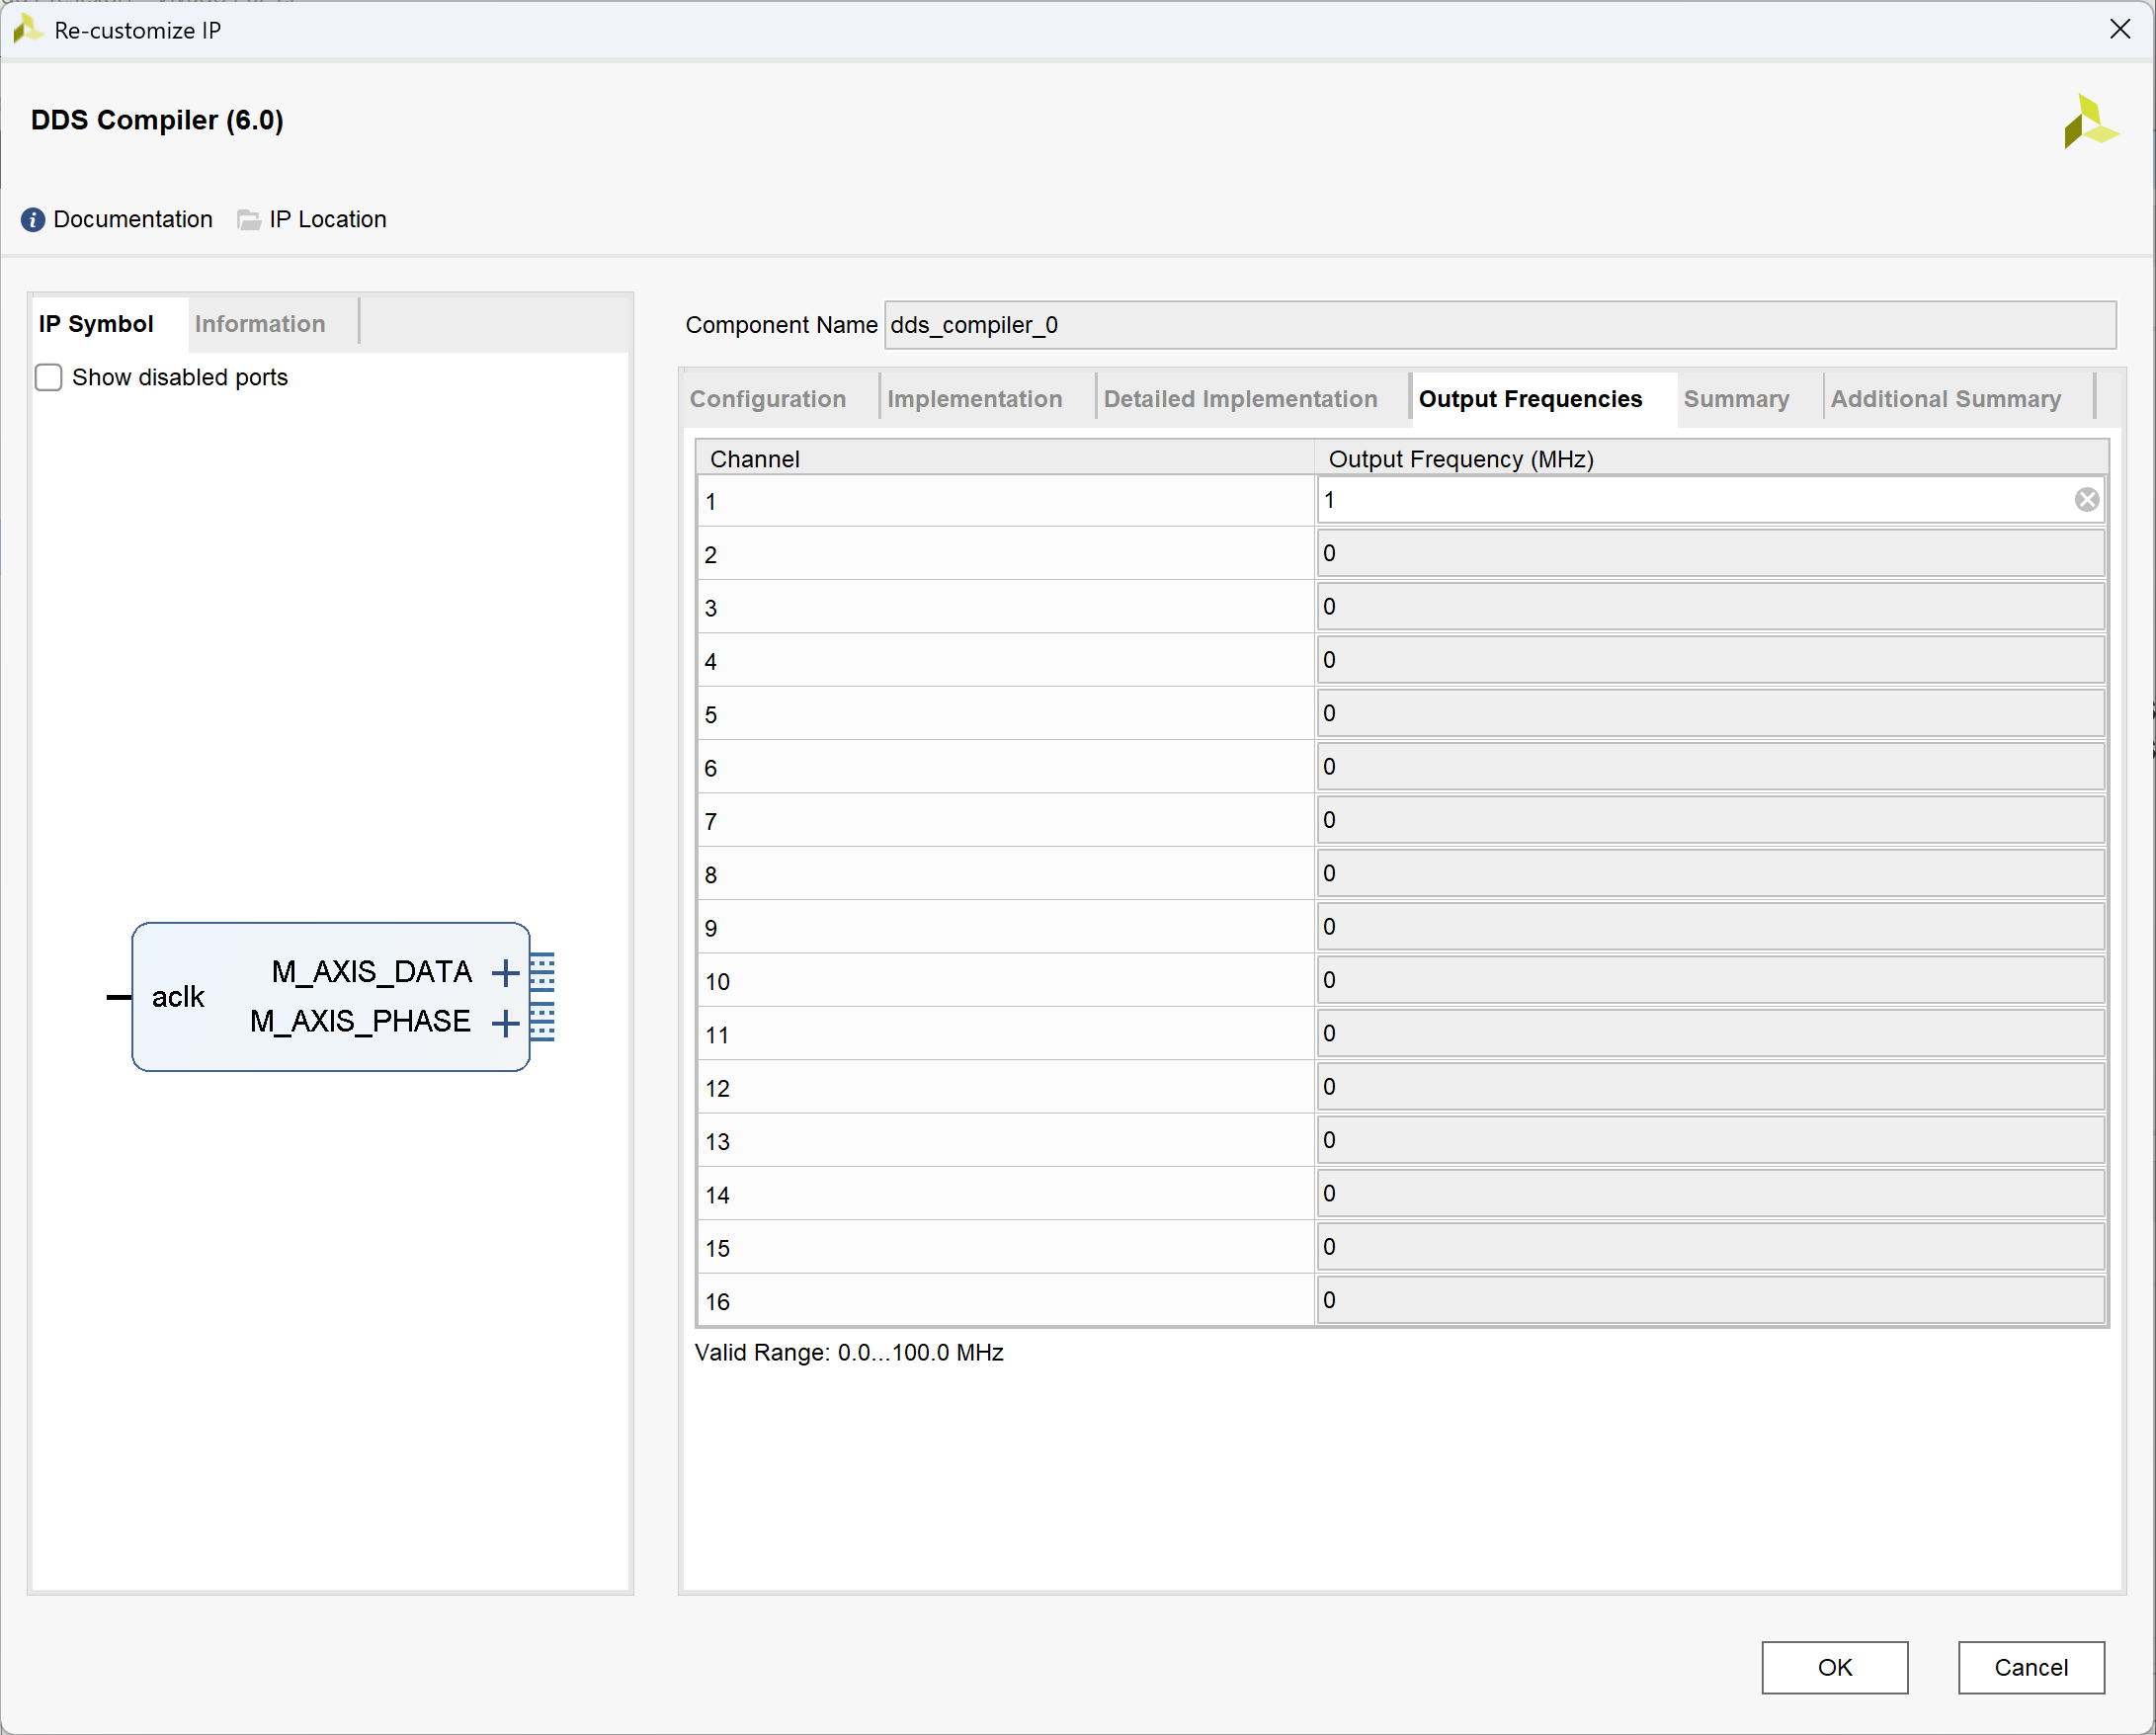Screen dimensions: 2156x1735
Task: Expand the M_AXIS_DATA port plus icon
Action: point(506,972)
